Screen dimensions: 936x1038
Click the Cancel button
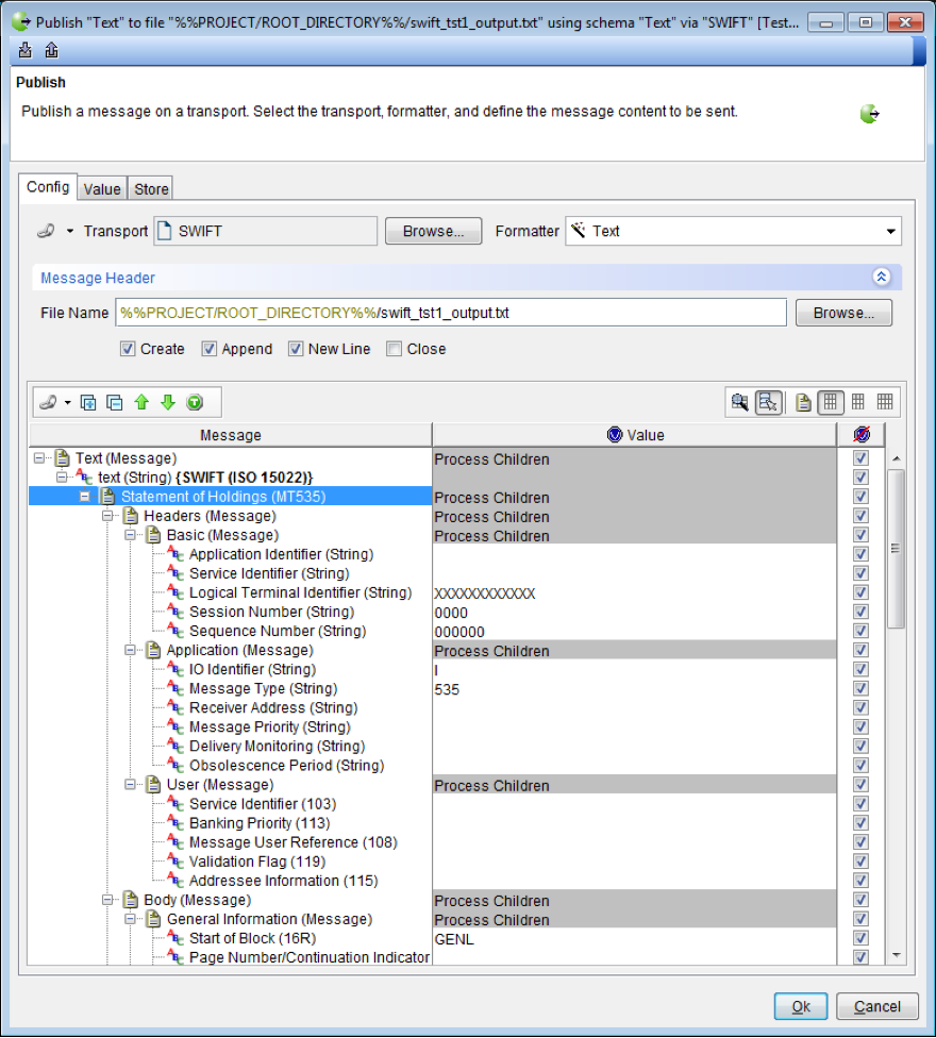pos(877,1006)
